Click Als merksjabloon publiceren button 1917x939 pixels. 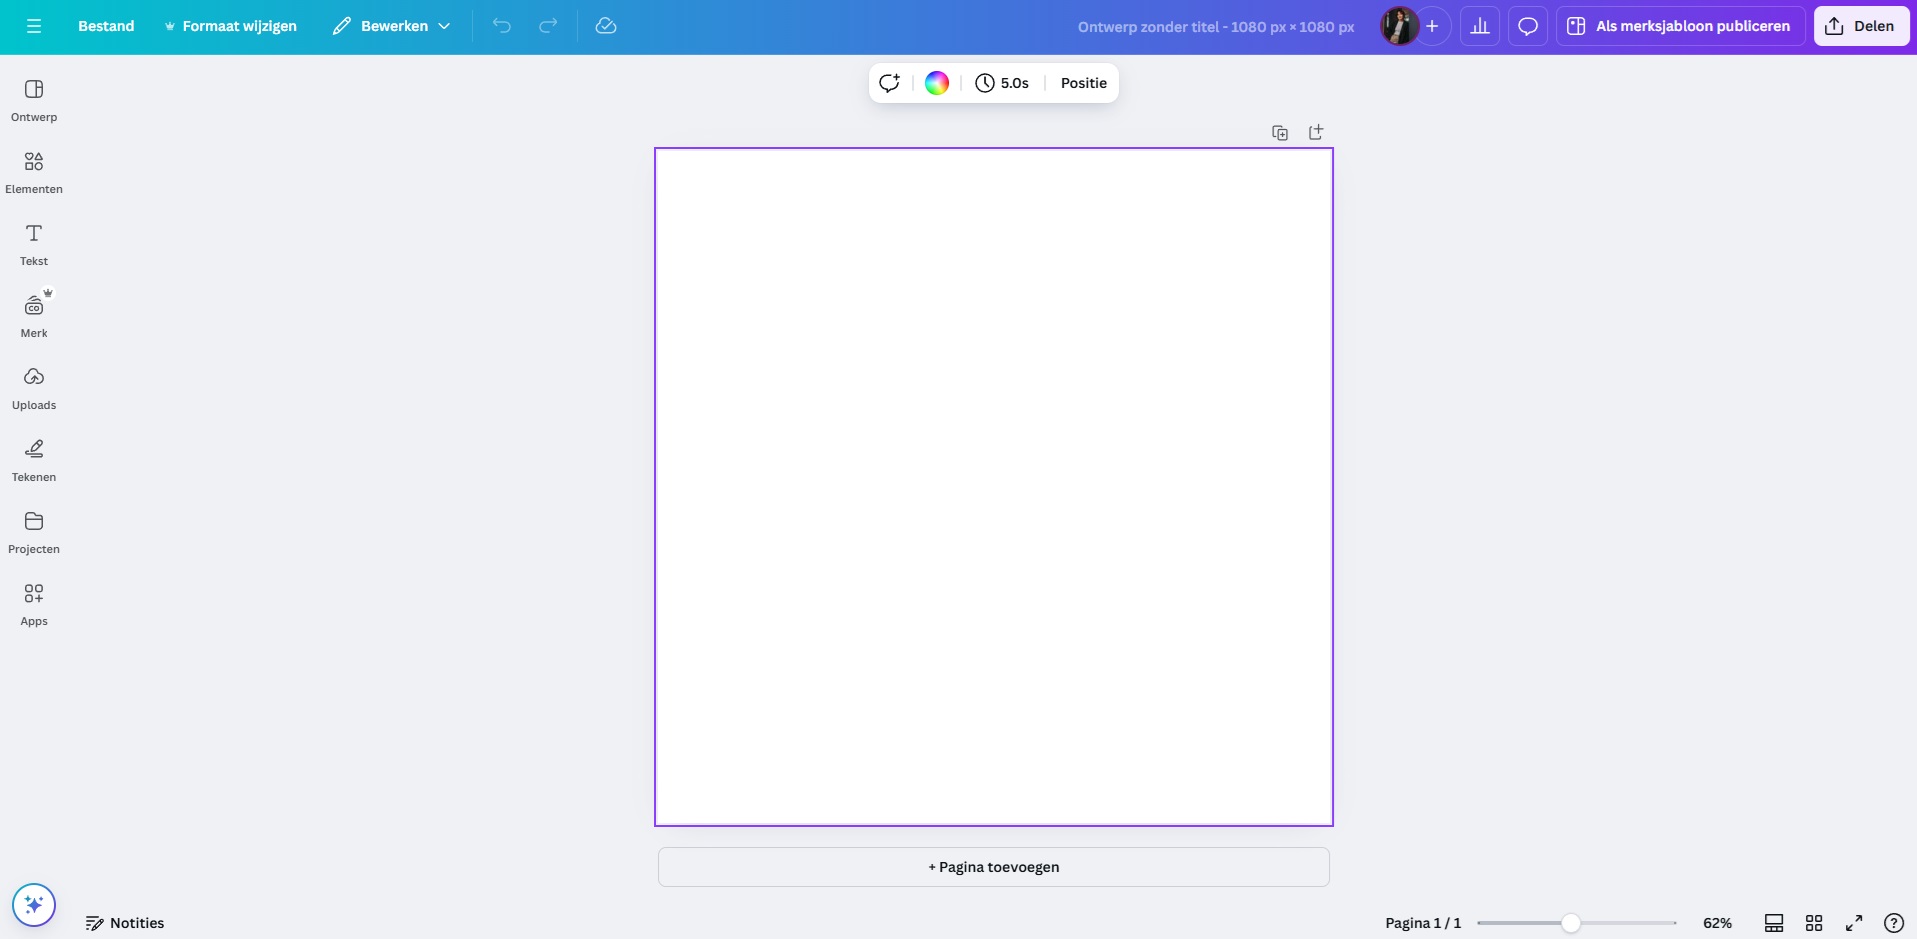pos(1680,26)
